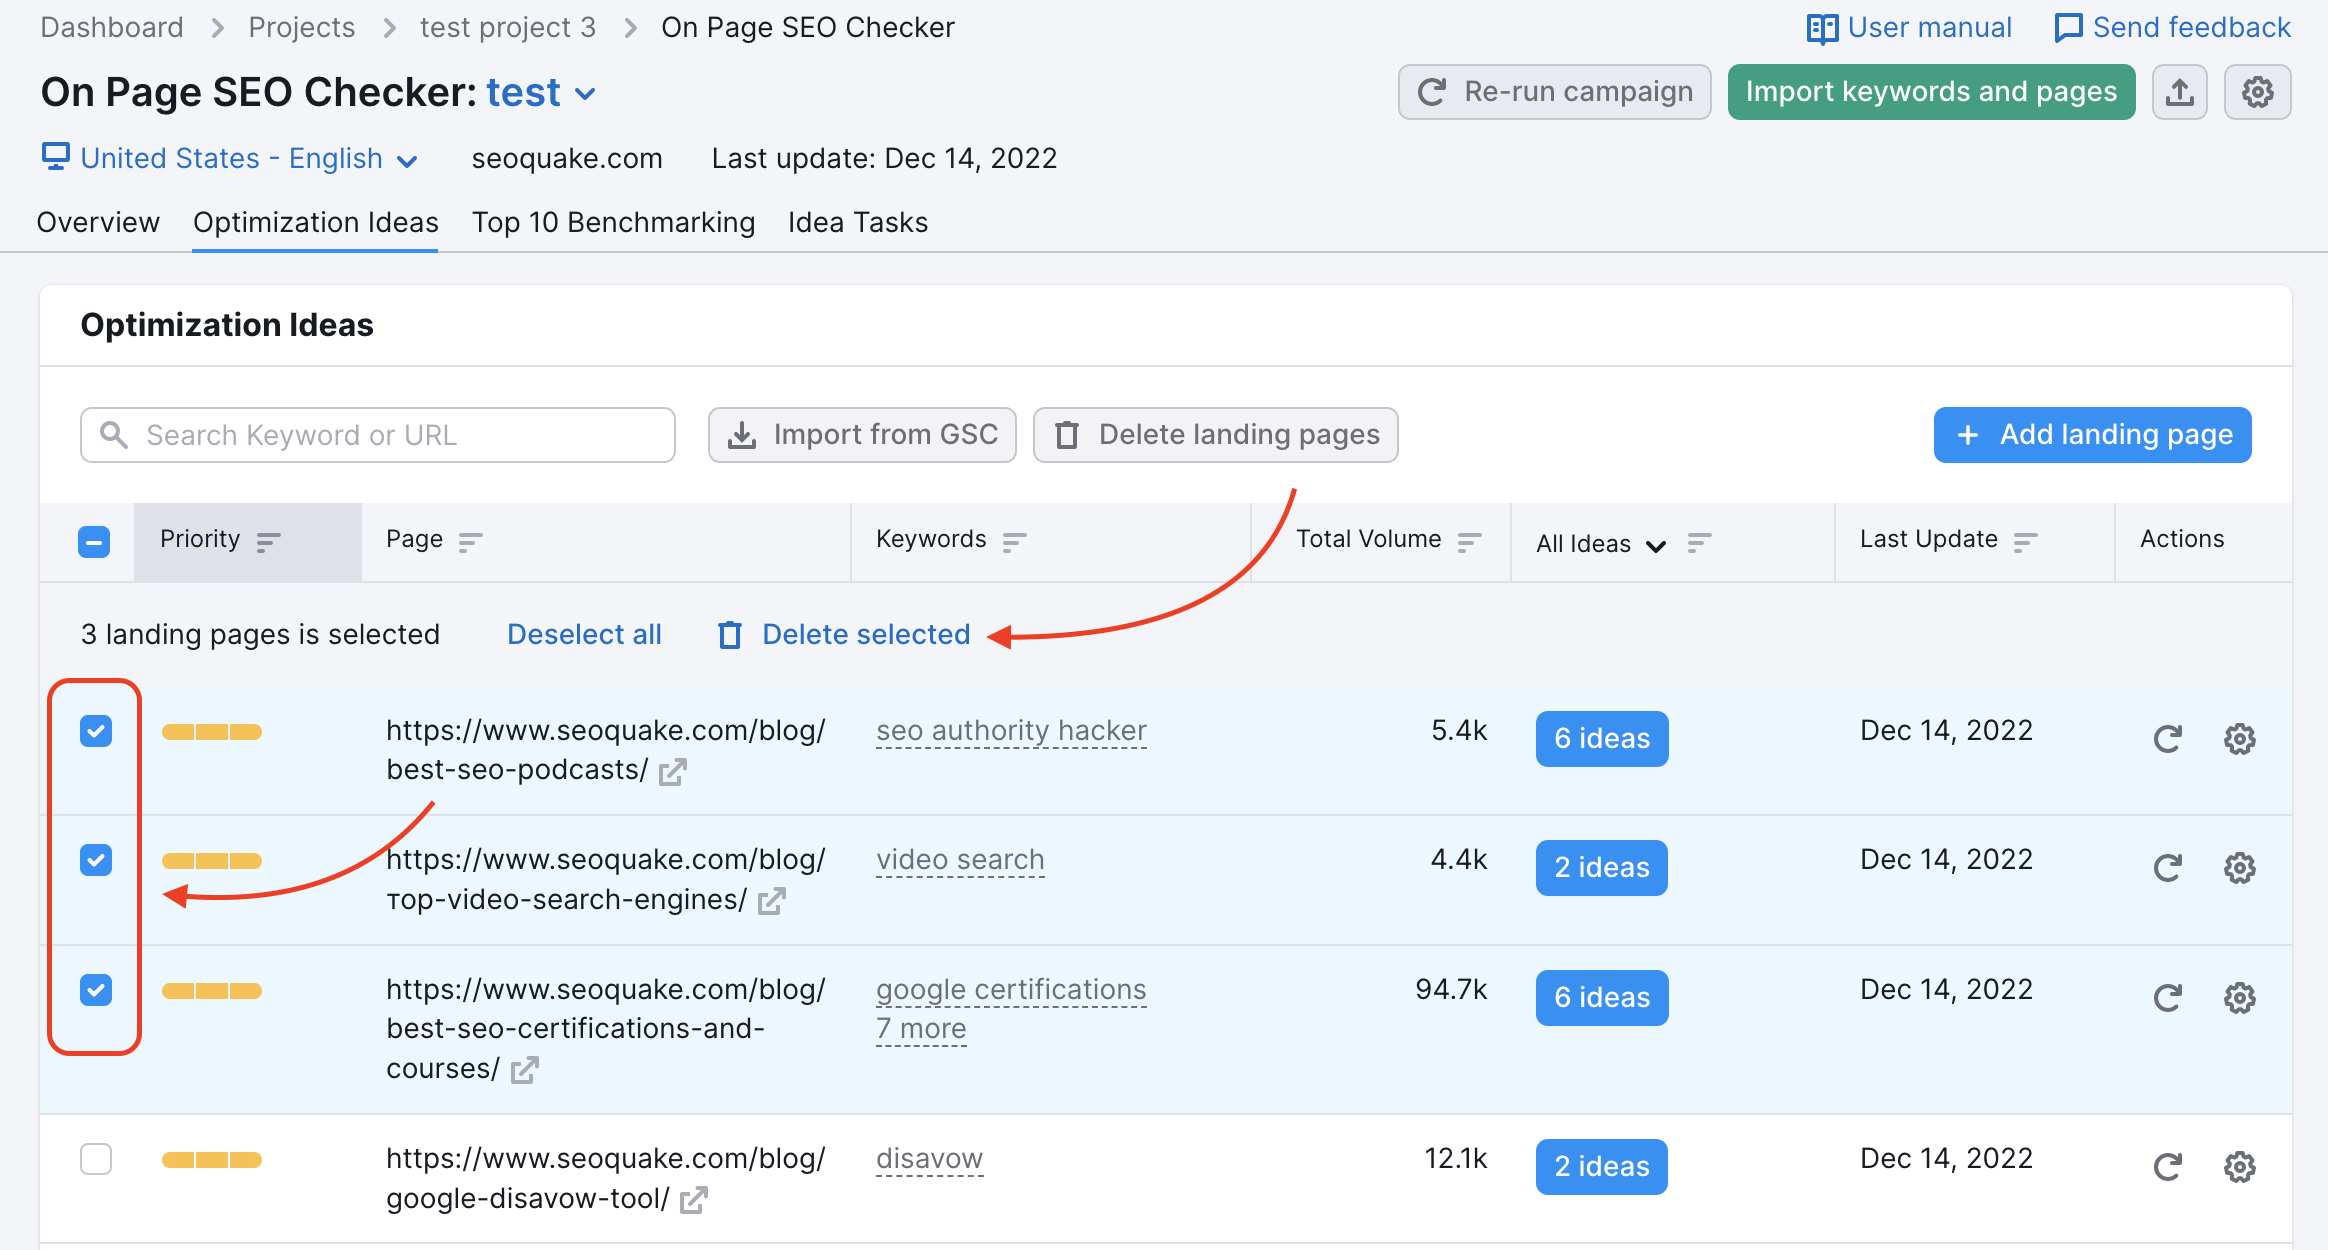Sort by Last Update column icon
This screenshot has width=2328, height=1250.
(2025, 542)
